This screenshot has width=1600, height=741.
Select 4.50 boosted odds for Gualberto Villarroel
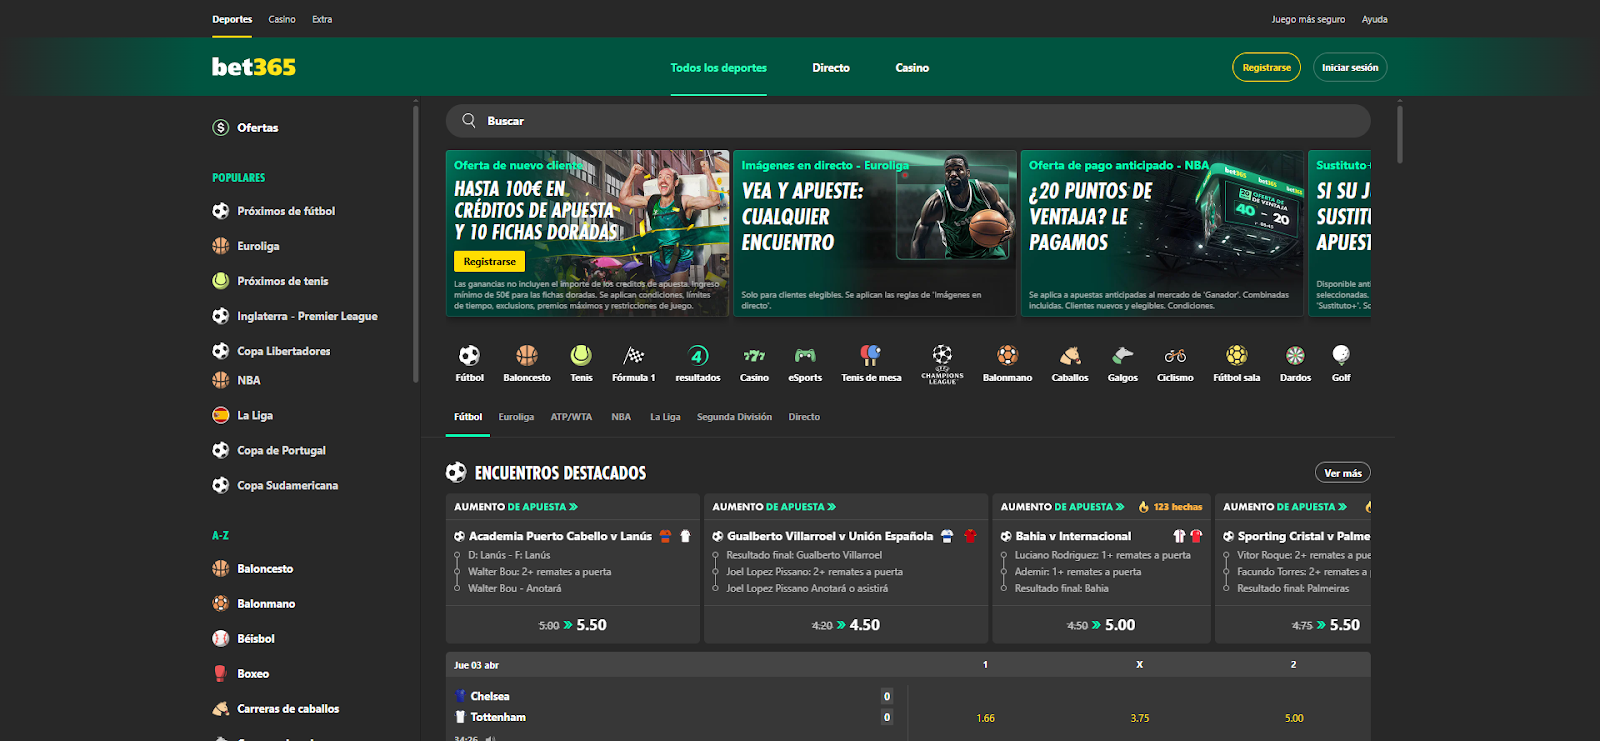point(846,625)
